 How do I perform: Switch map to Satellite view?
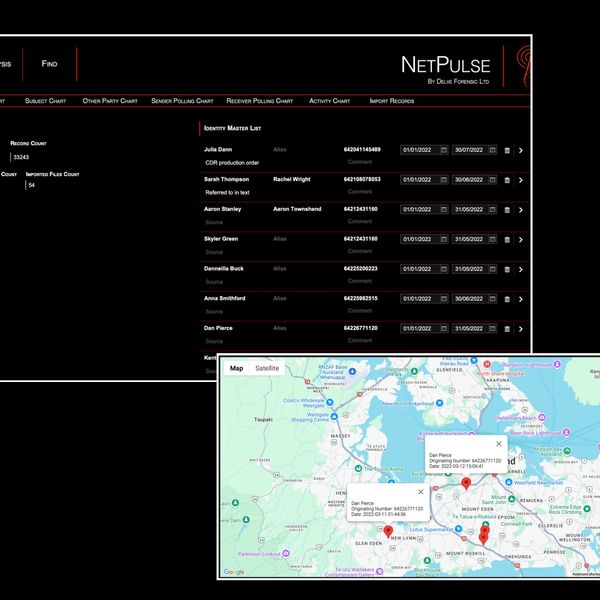point(267,368)
